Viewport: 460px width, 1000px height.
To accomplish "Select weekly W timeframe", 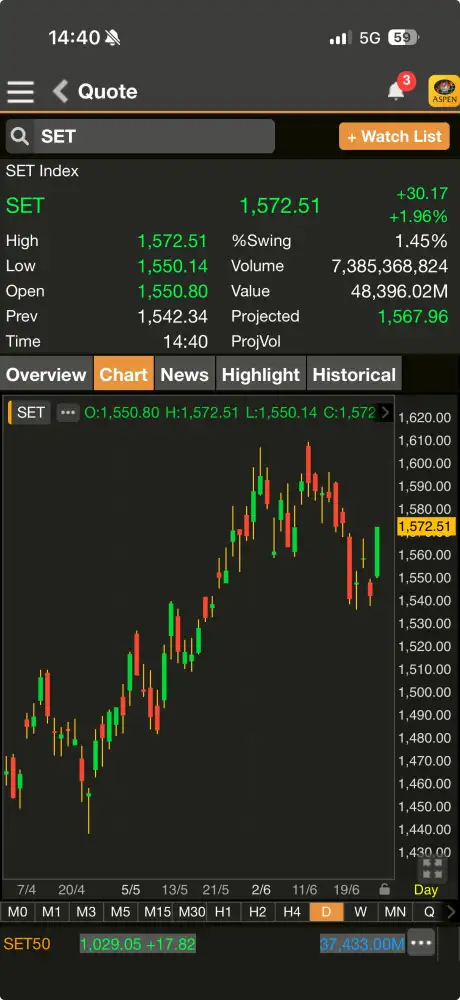I will coord(361,912).
